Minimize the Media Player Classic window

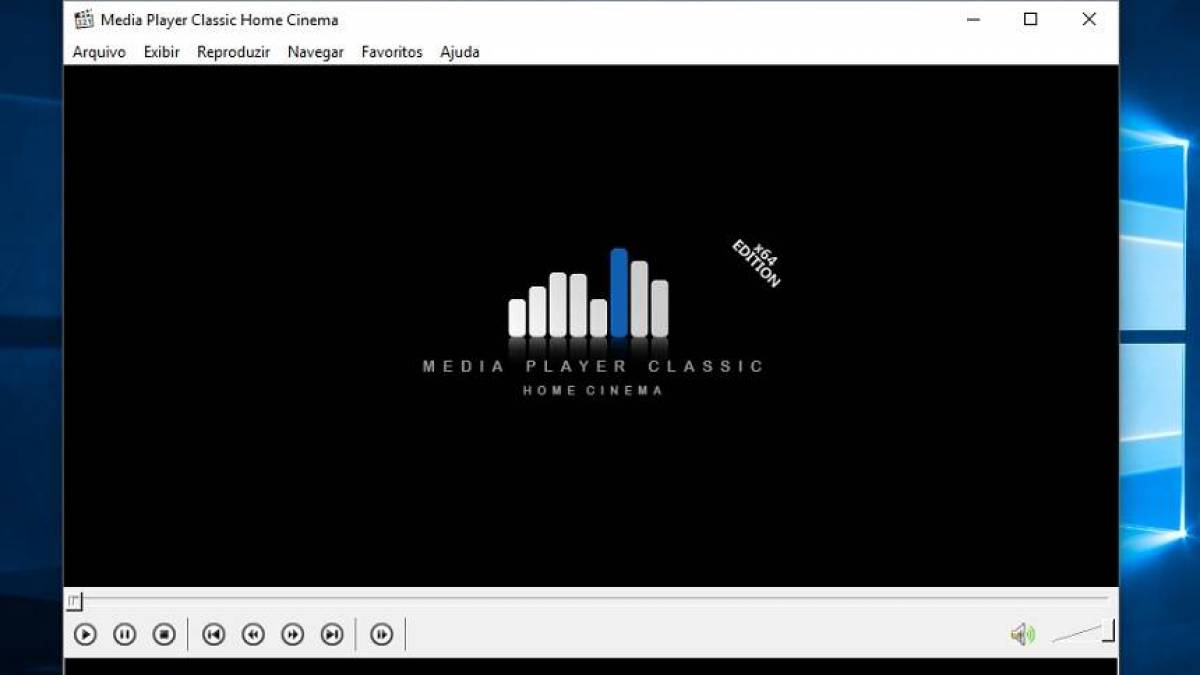coord(973,19)
